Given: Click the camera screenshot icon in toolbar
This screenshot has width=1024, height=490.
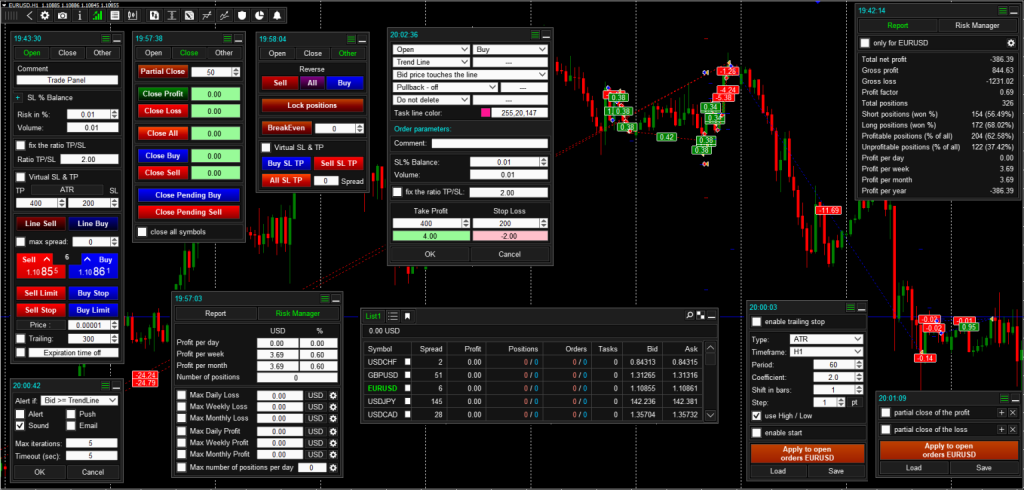Looking at the screenshot, I should coord(64,16).
